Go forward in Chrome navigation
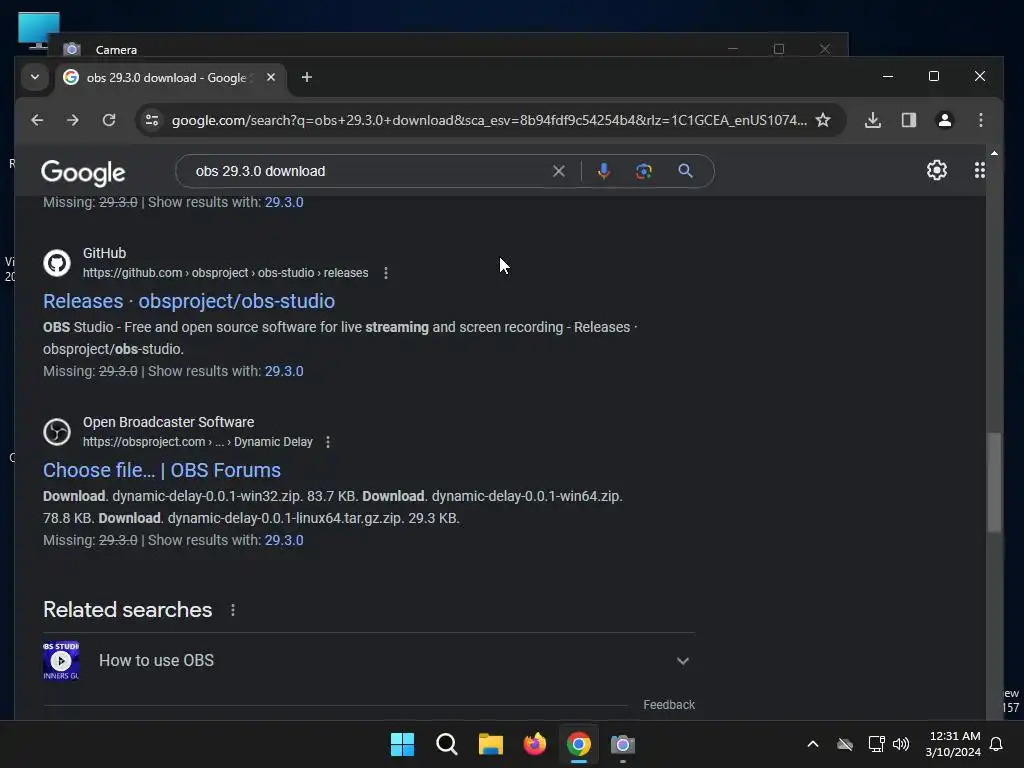The height and width of the screenshot is (768, 1024). pyautogui.click(x=72, y=120)
